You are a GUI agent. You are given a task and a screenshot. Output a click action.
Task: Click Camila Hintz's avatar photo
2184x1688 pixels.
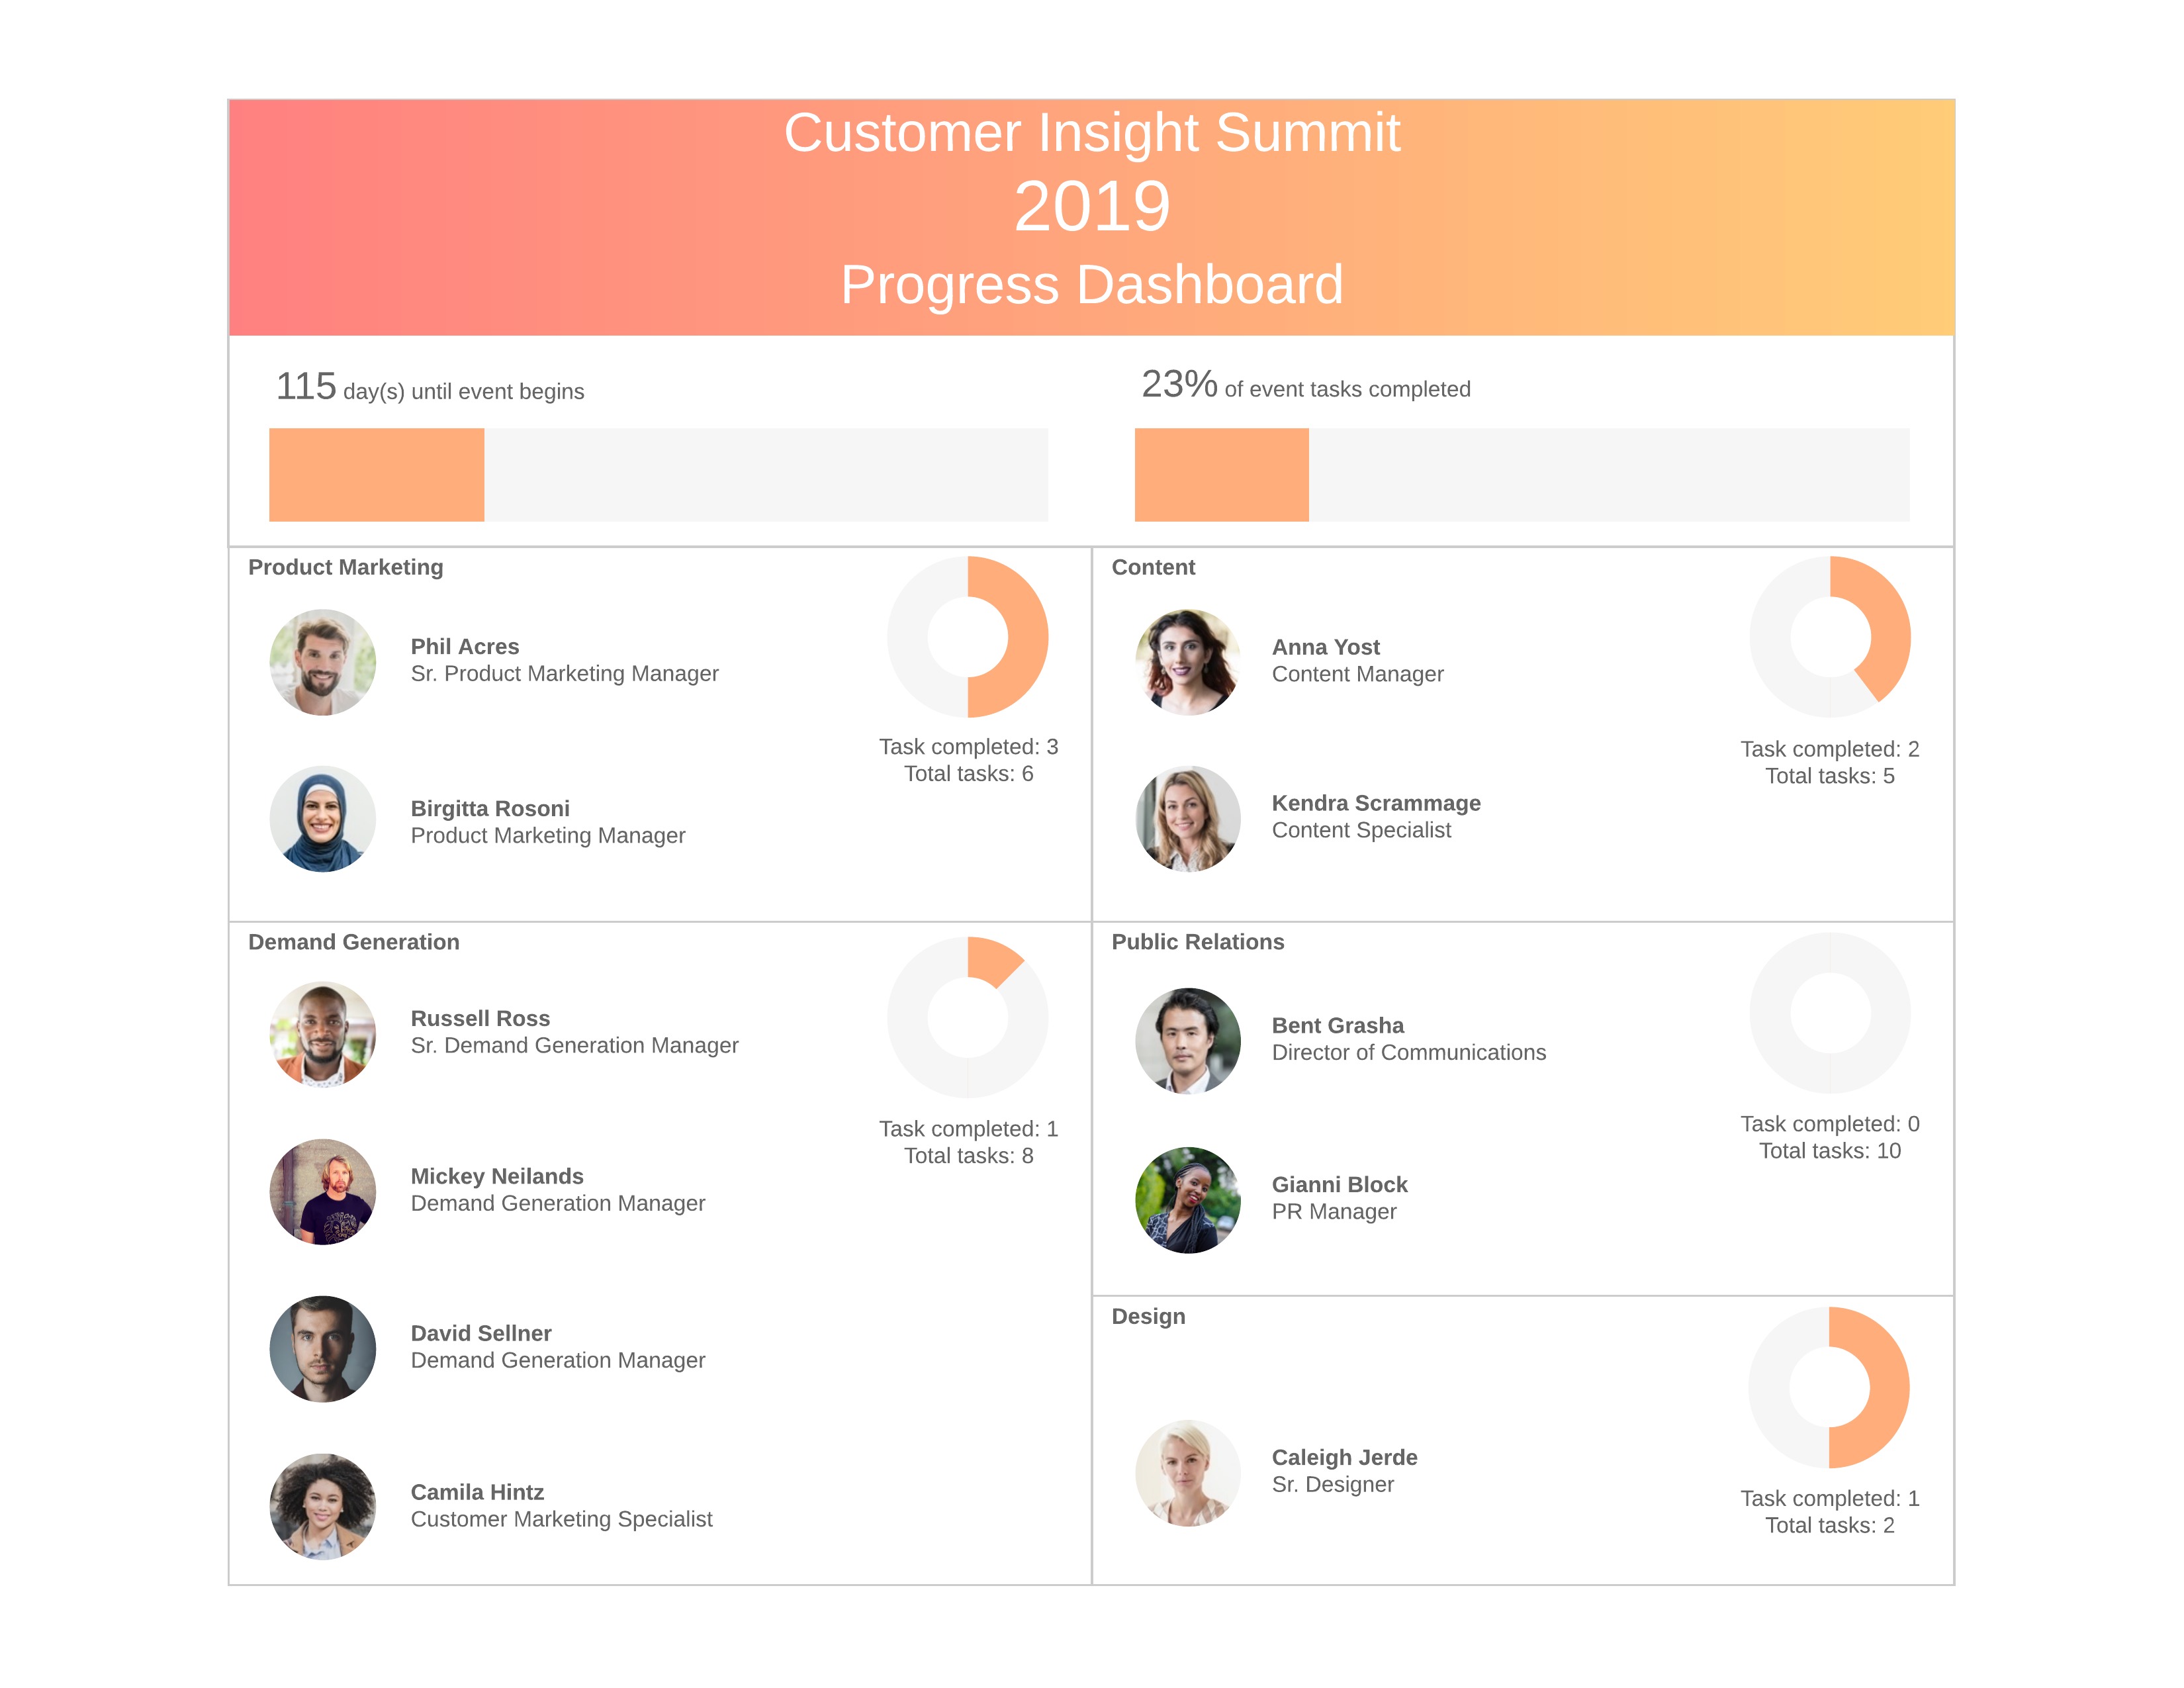pos(322,1506)
